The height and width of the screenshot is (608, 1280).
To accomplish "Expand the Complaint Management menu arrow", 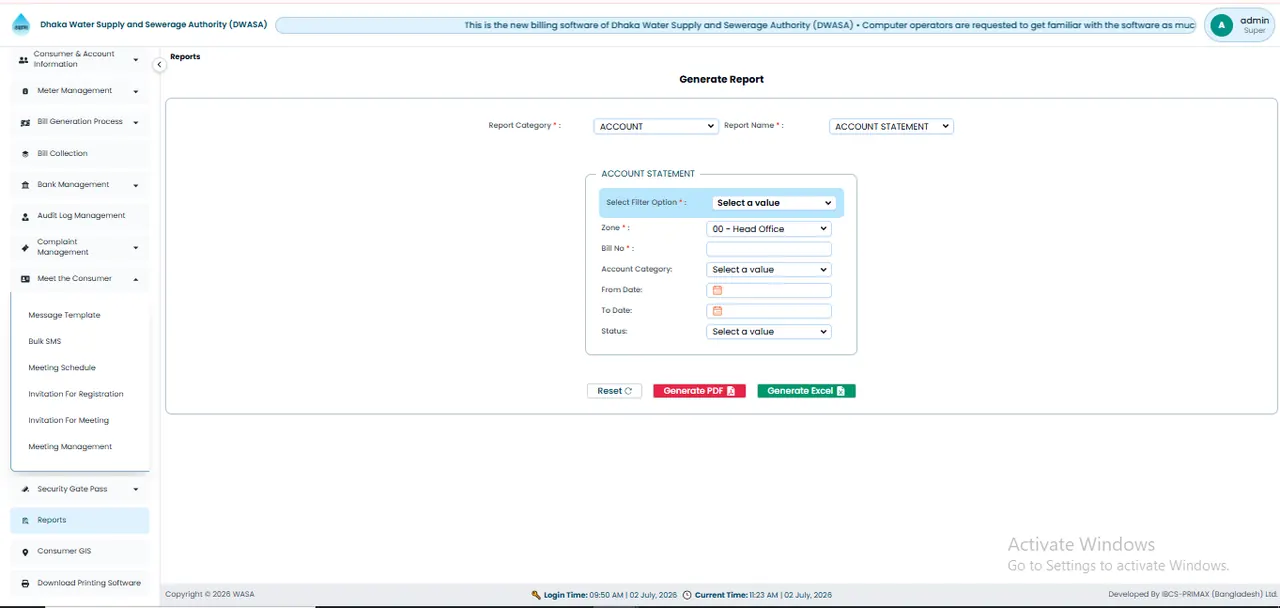I will tap(136, 247).
